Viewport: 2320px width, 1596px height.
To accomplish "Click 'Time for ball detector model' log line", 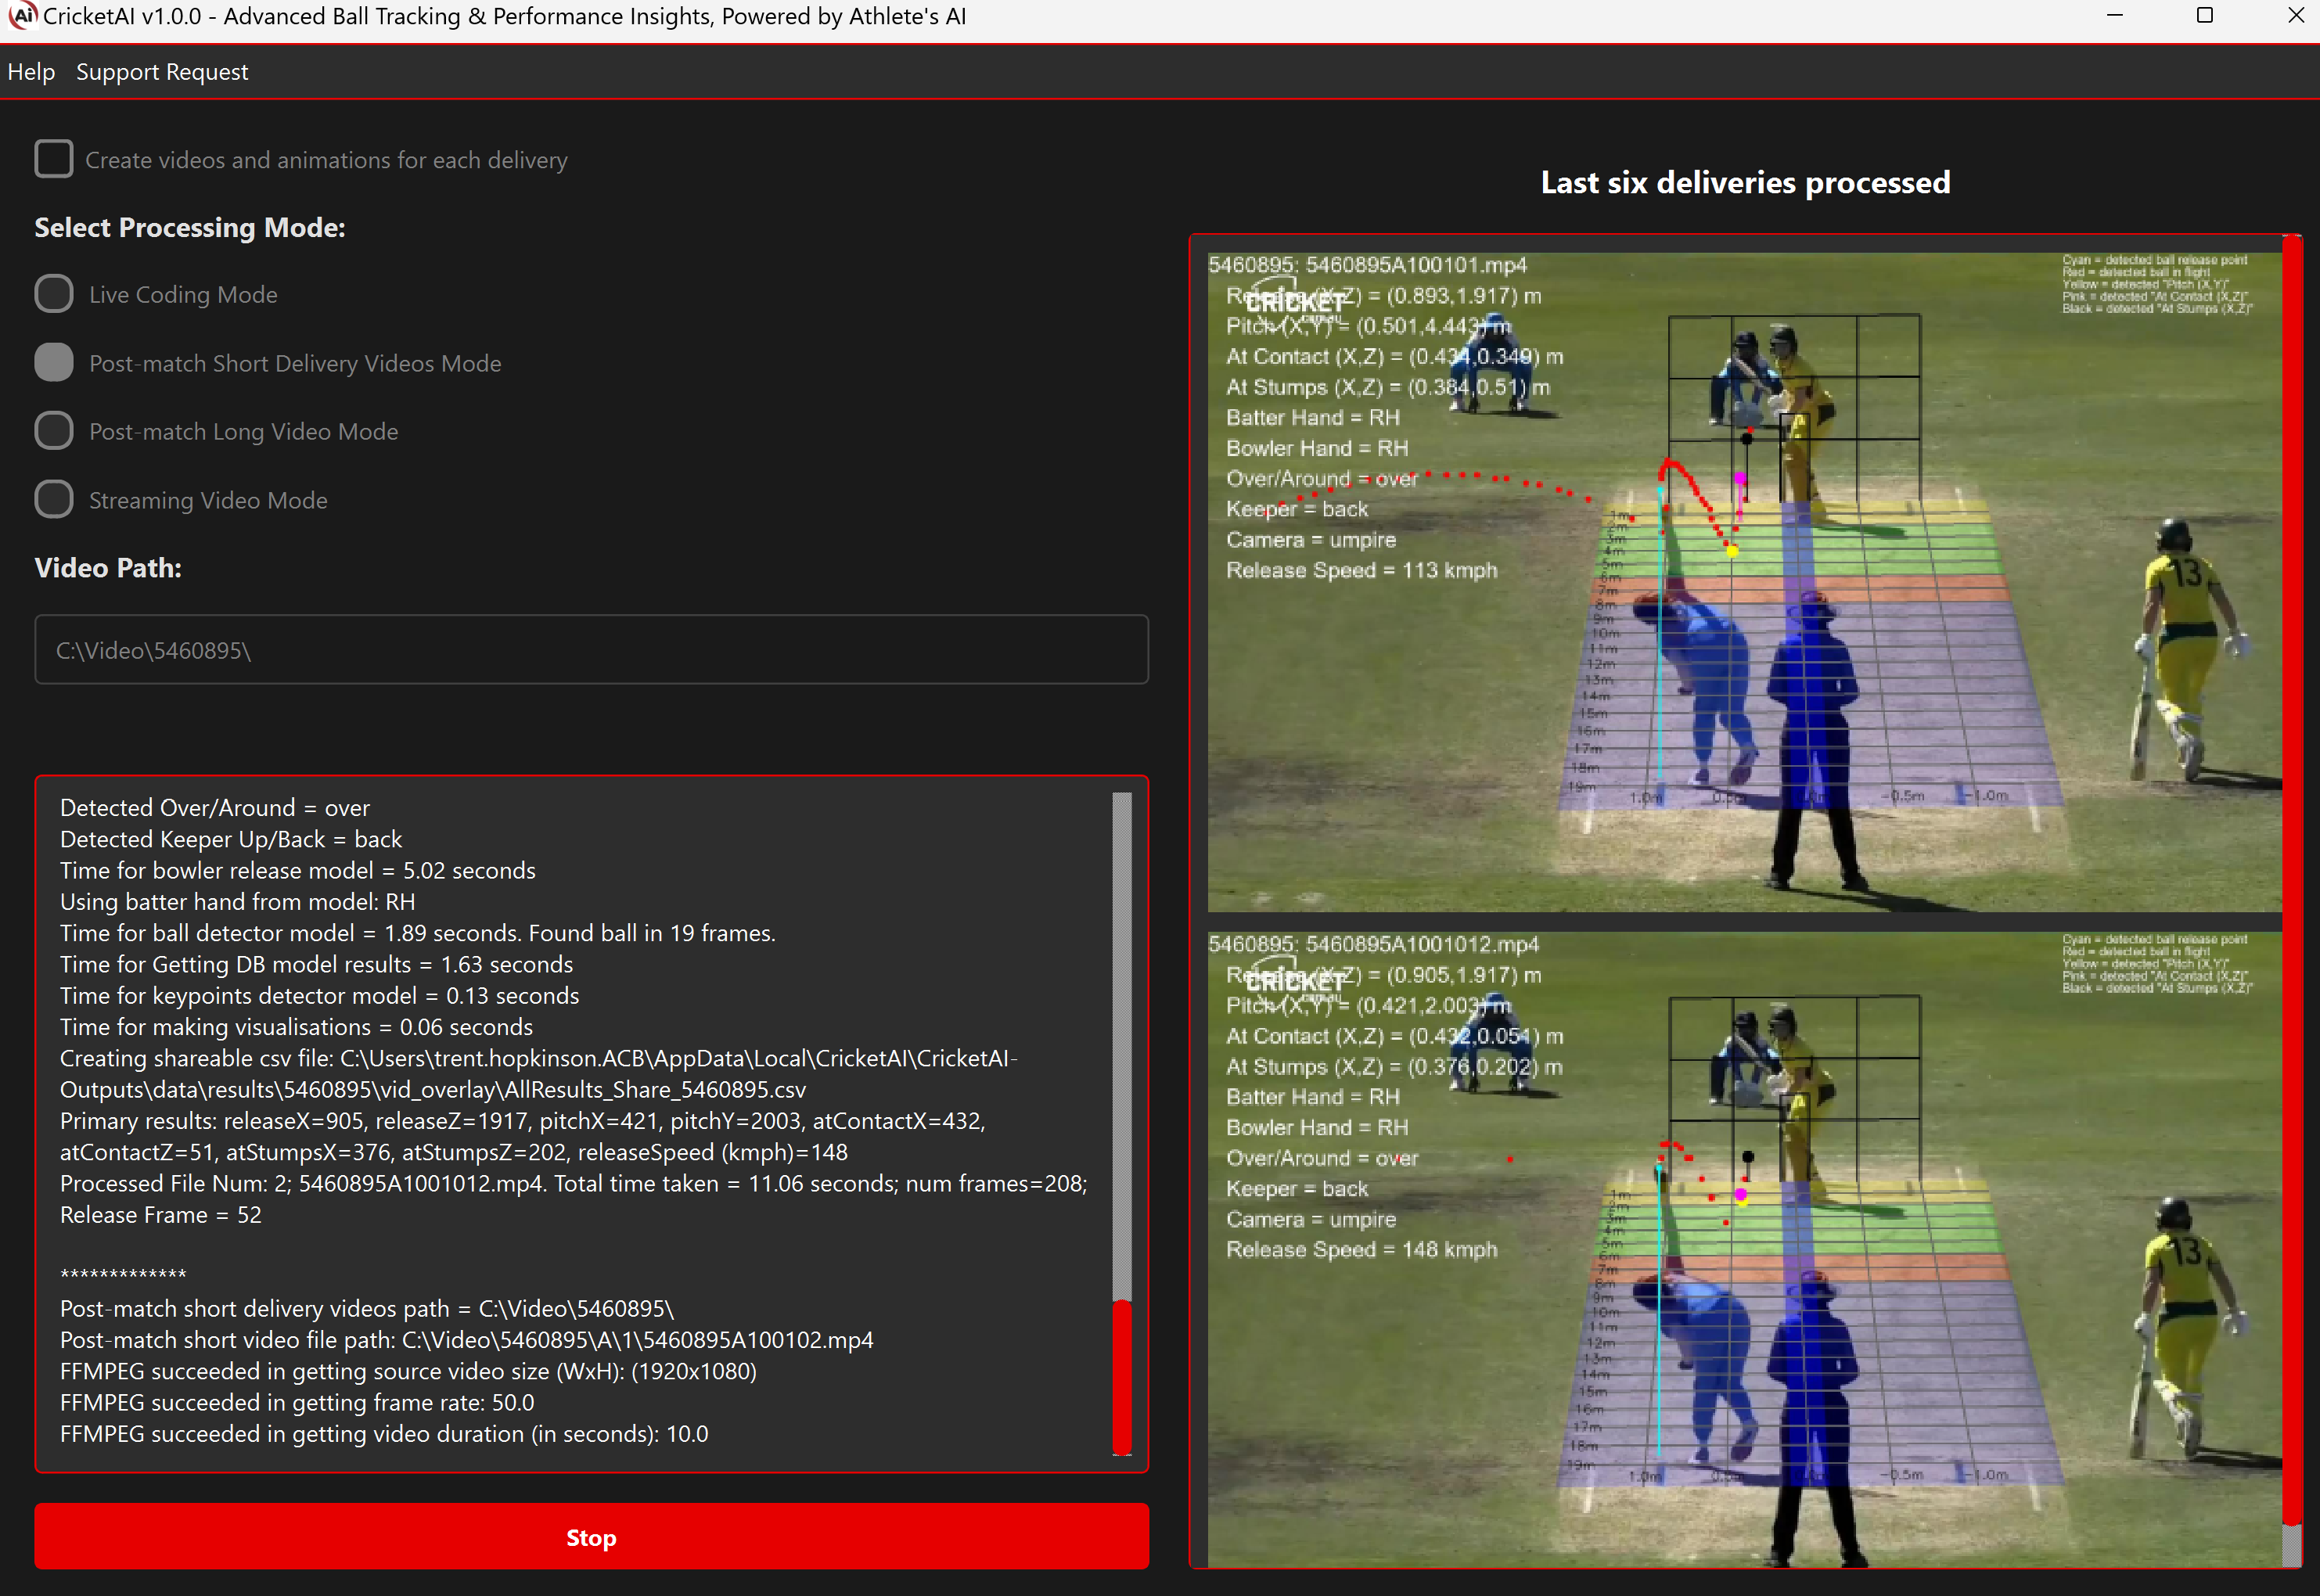I will [x=418, y=933].
